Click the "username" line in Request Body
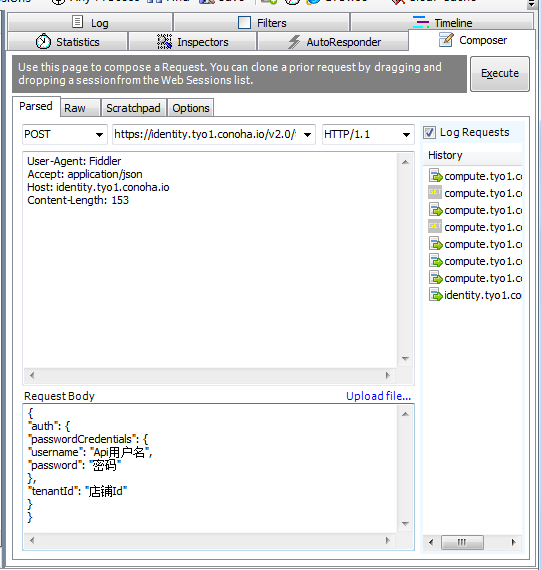 (90, 452)
